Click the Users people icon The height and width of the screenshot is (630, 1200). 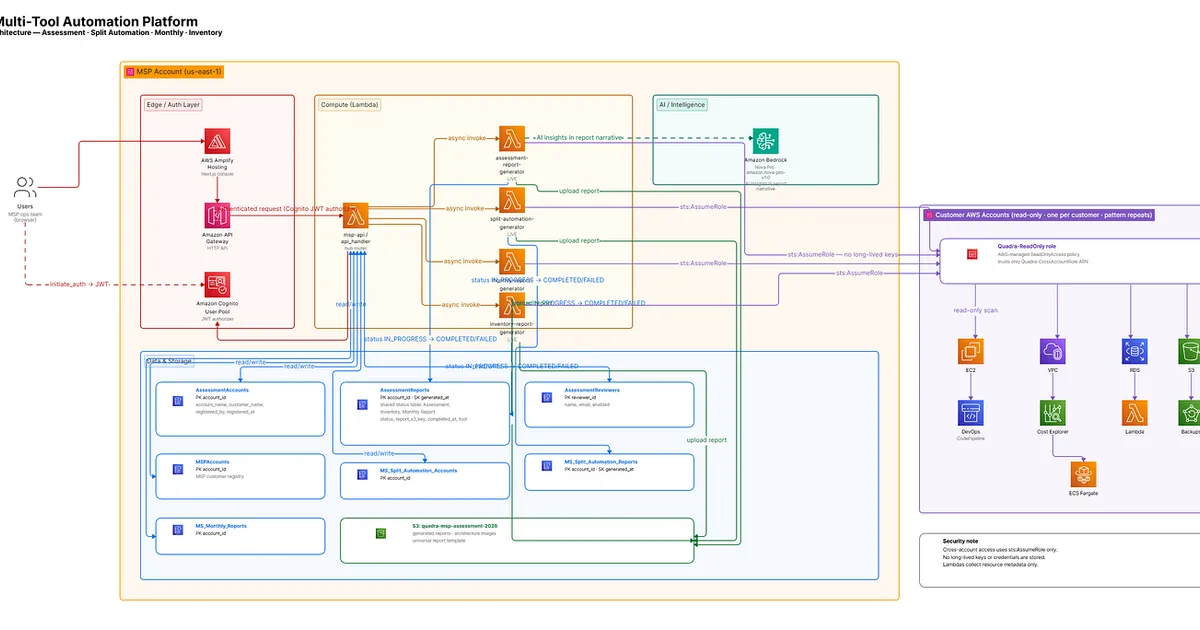coord(26,187)
